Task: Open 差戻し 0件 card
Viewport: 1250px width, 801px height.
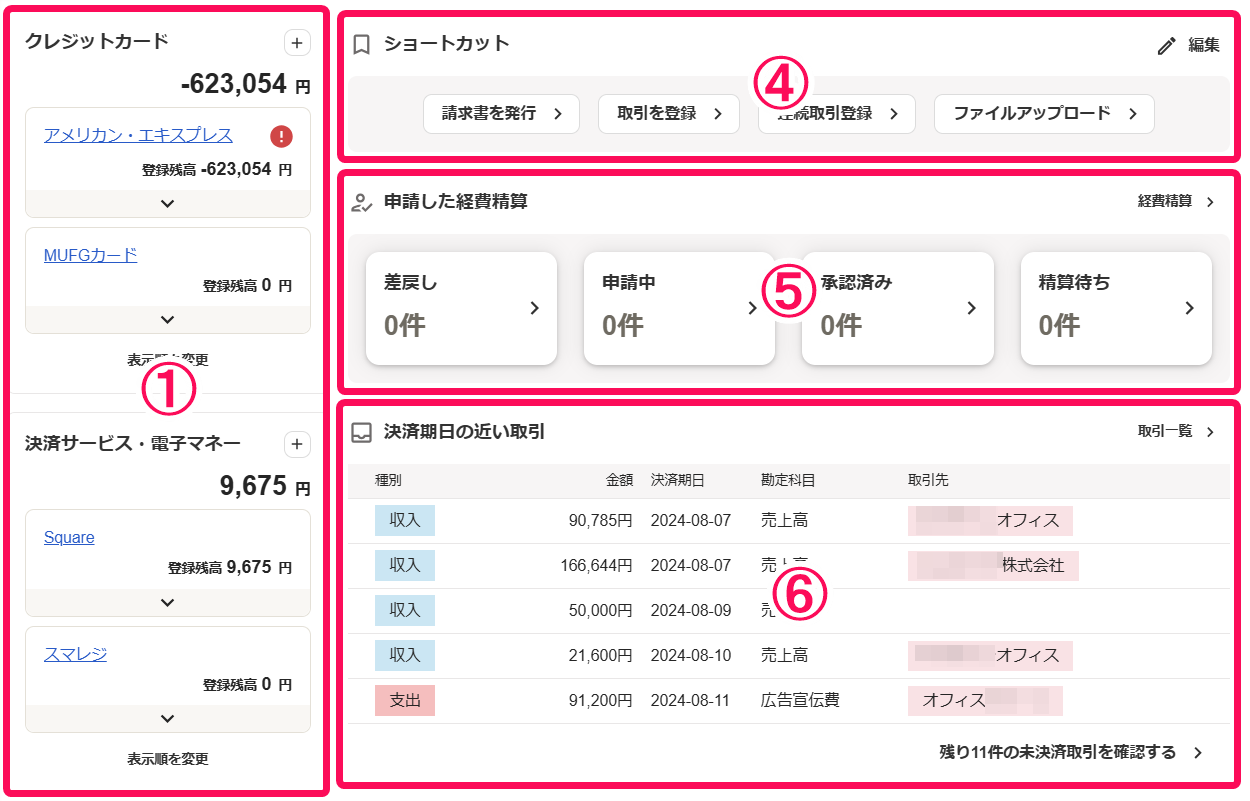Action: [x=461, y=308]
